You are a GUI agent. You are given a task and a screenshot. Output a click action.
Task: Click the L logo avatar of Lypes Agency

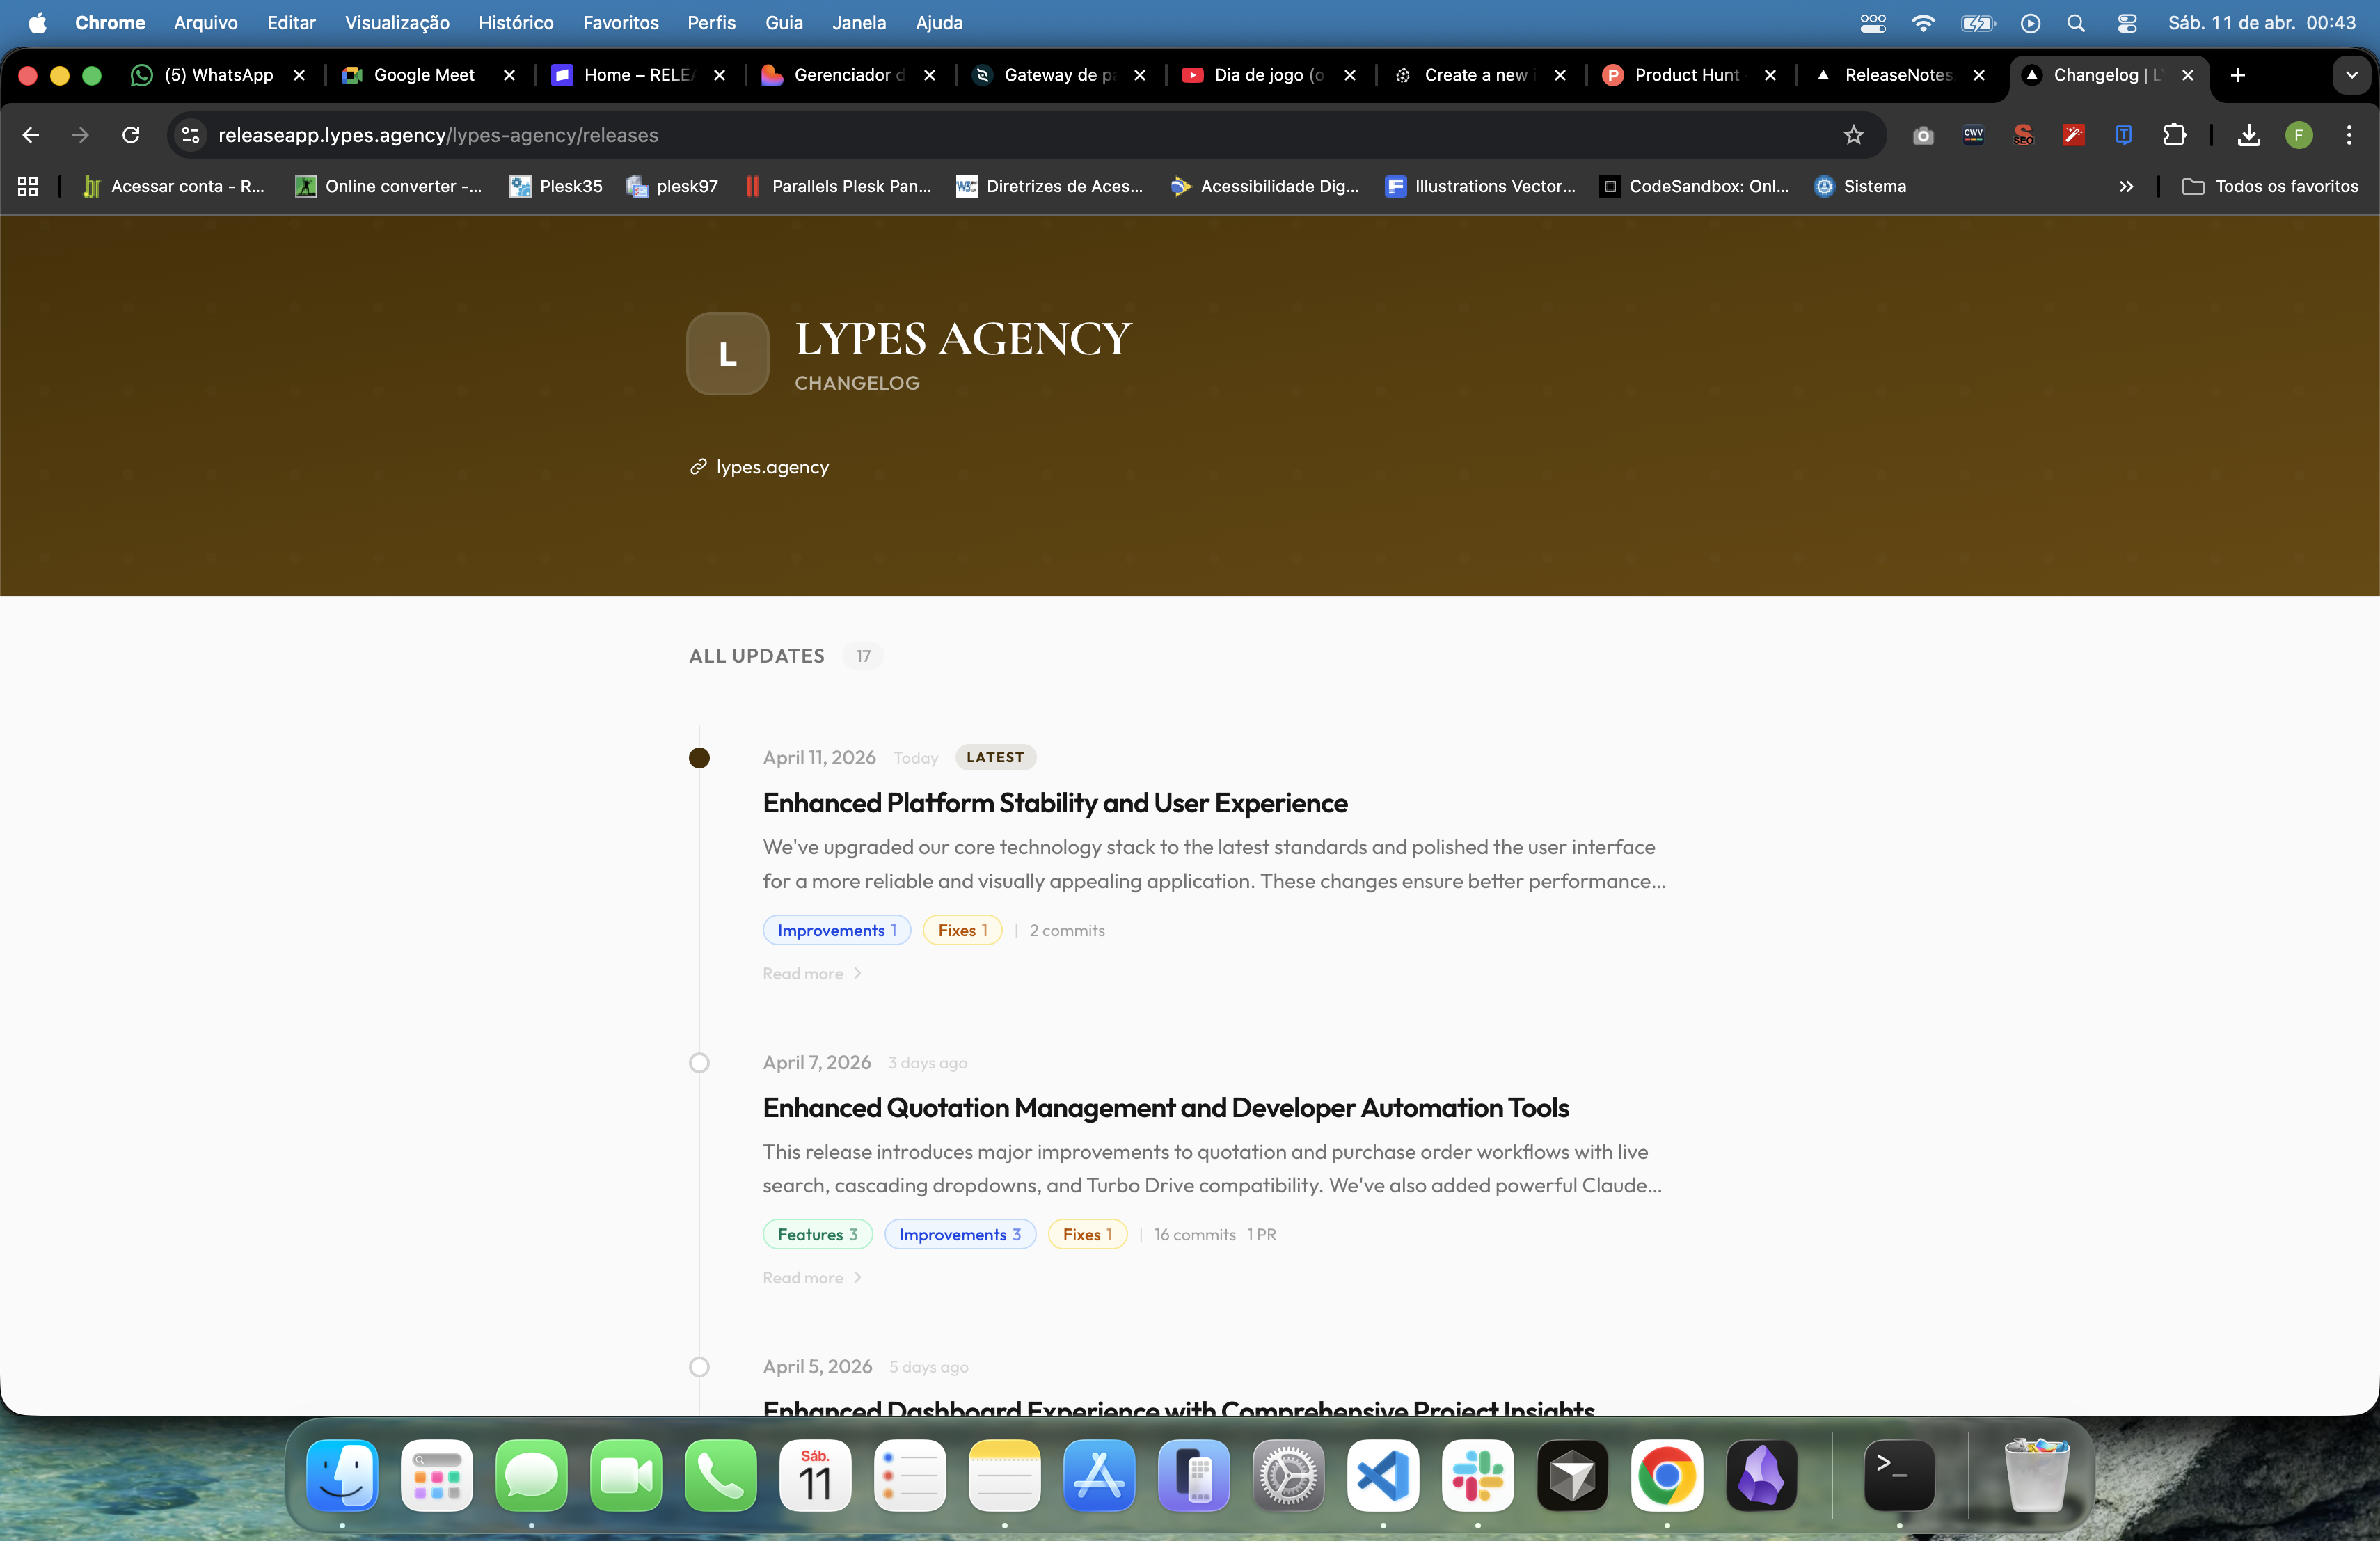(727, 354)
